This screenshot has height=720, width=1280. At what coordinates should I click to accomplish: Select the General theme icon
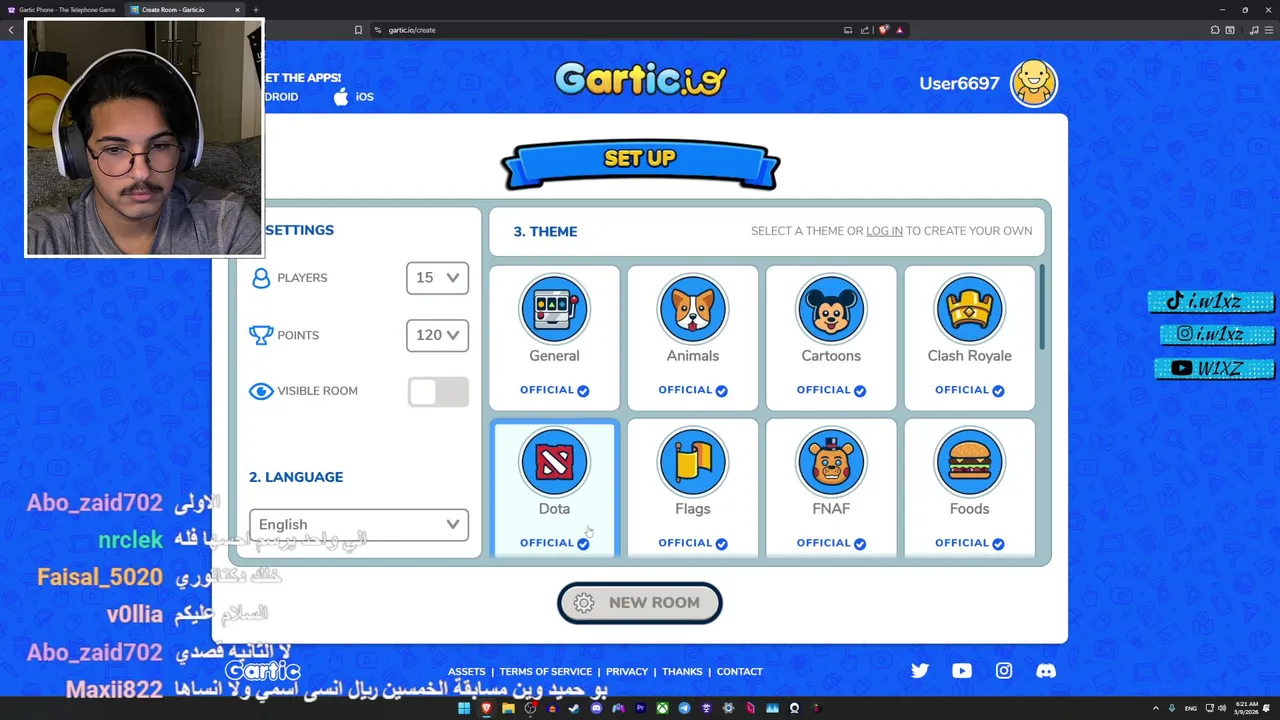click(554, 309)
